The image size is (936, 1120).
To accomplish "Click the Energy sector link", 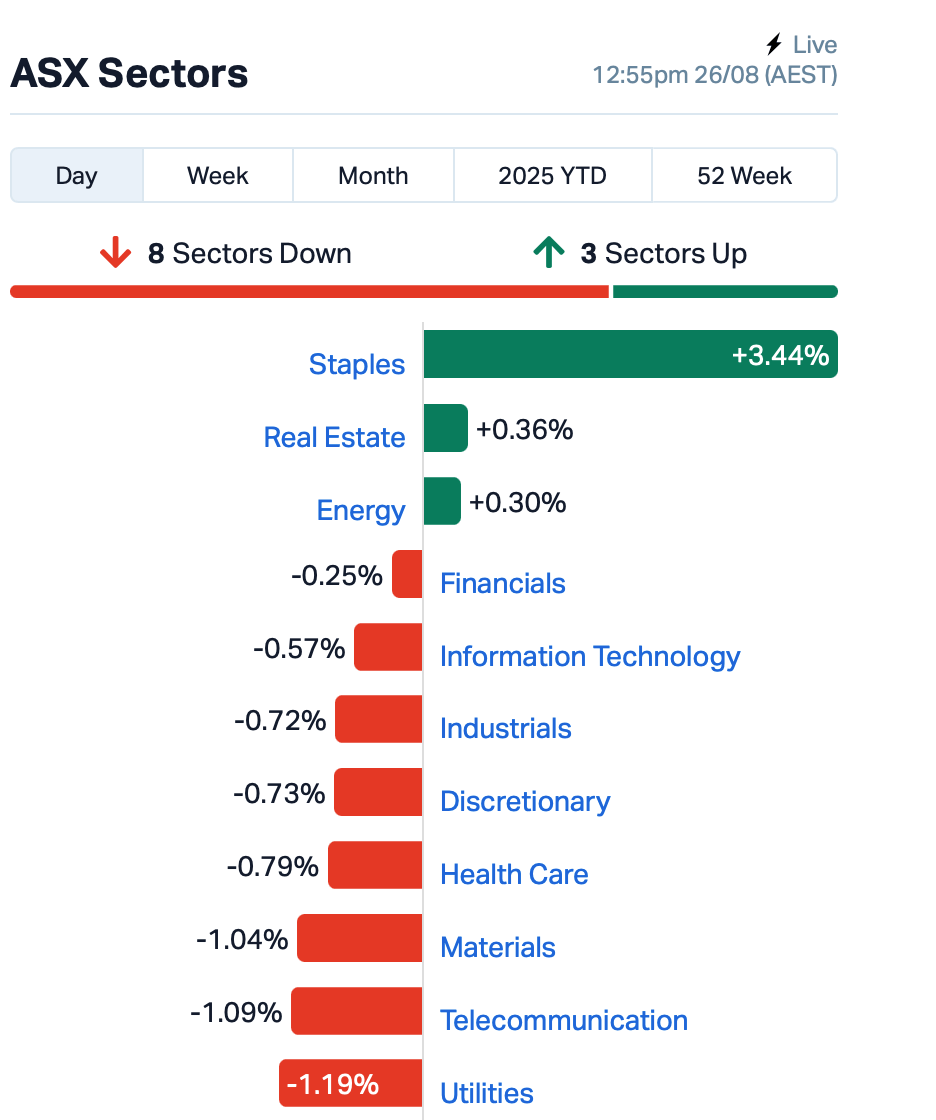I will pos(361,510).
